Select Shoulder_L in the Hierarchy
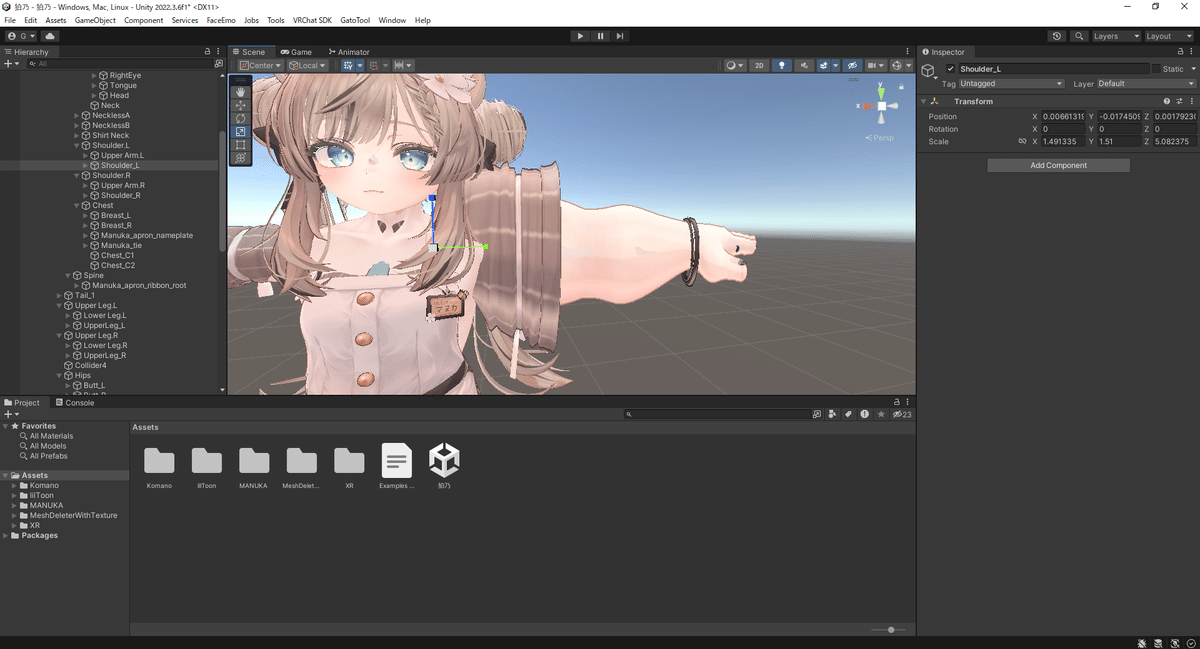 pyautogui.click(x=120, y=166)
